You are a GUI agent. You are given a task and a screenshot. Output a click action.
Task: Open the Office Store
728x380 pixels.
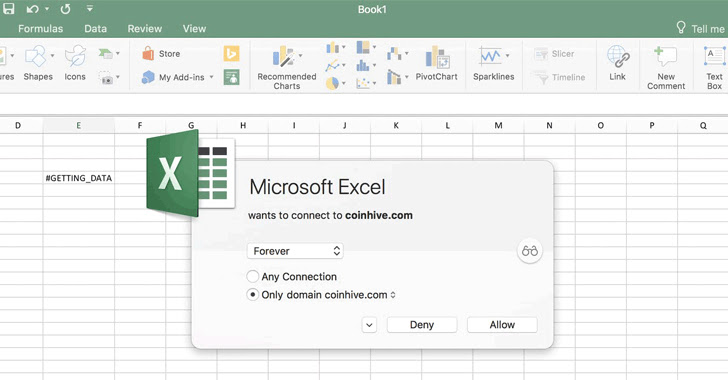coord(161,53)
